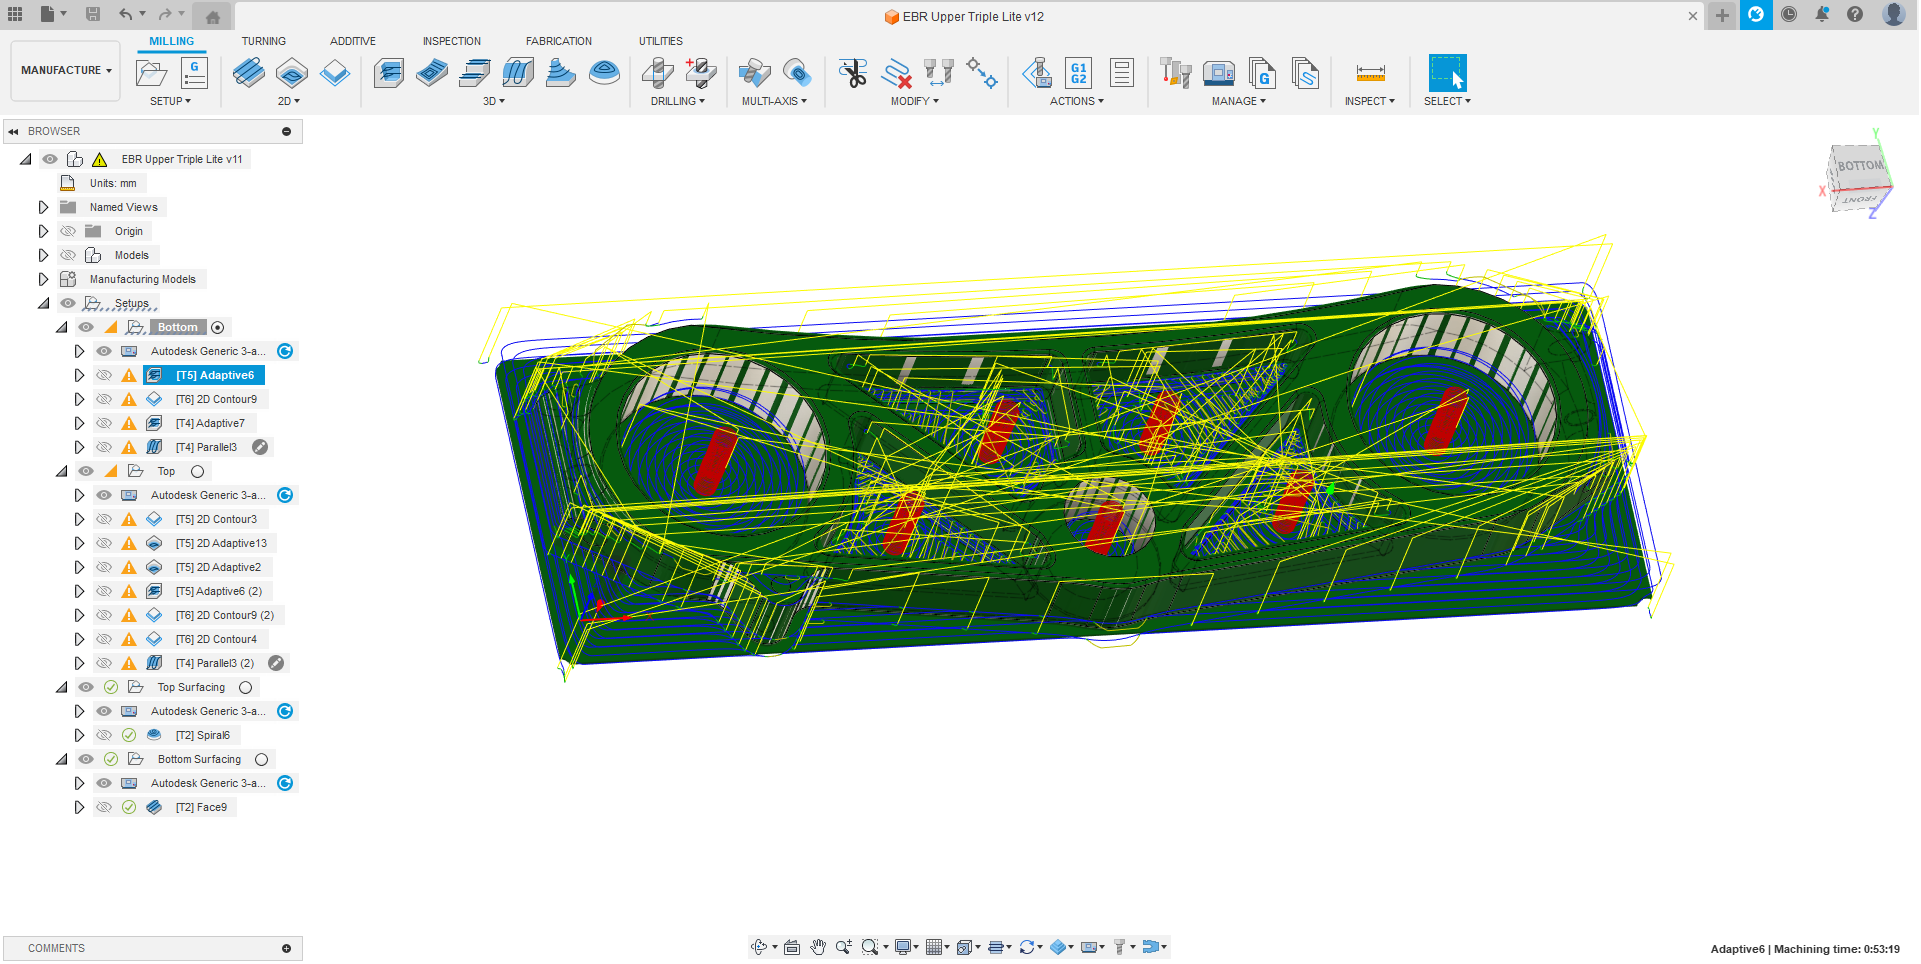Select the Drill tool icon
1921x964 pixels.
point(658,73)
